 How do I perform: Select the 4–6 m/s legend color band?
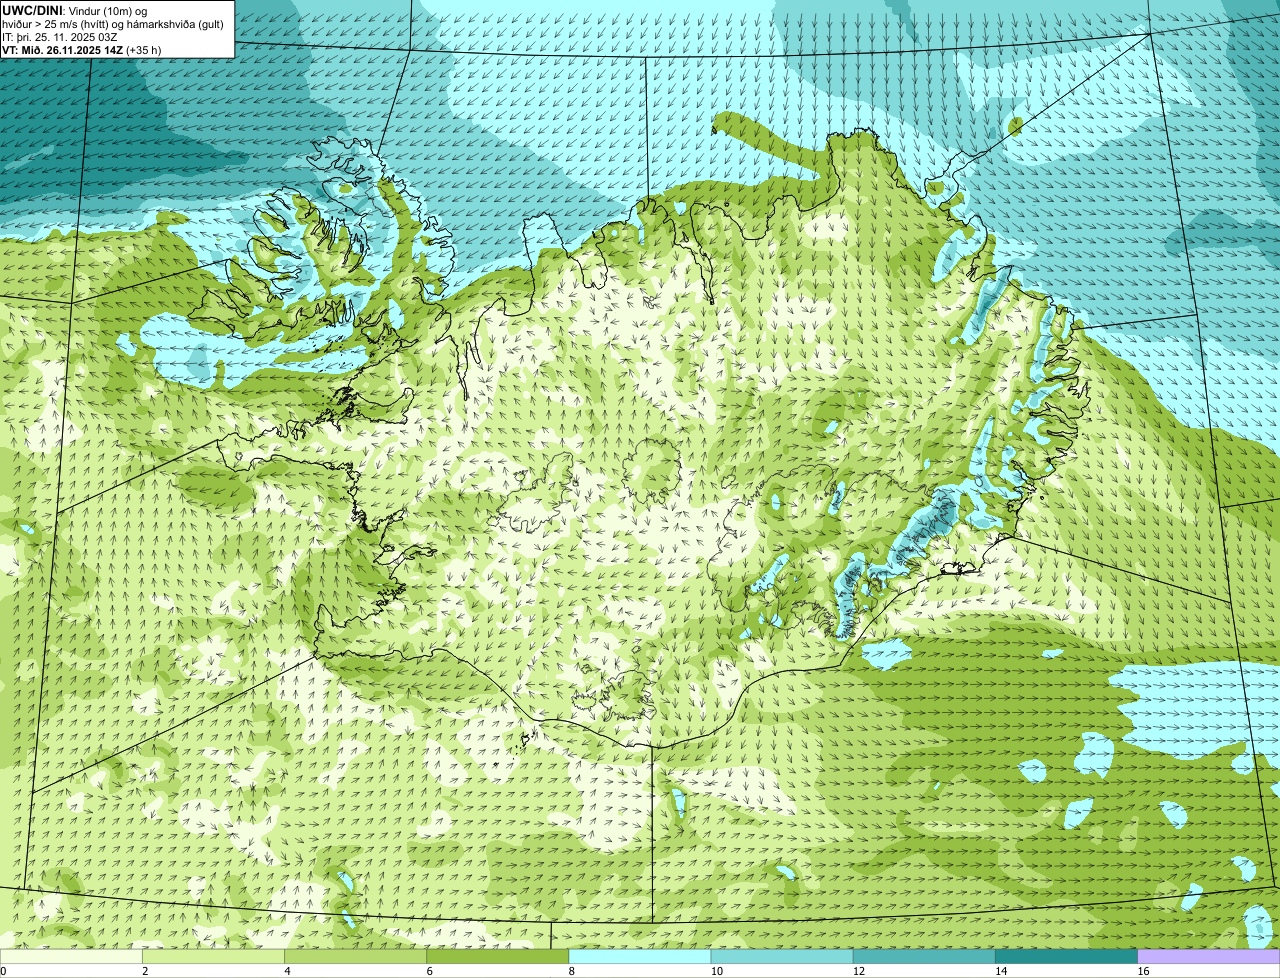click(x=356, y=957)
